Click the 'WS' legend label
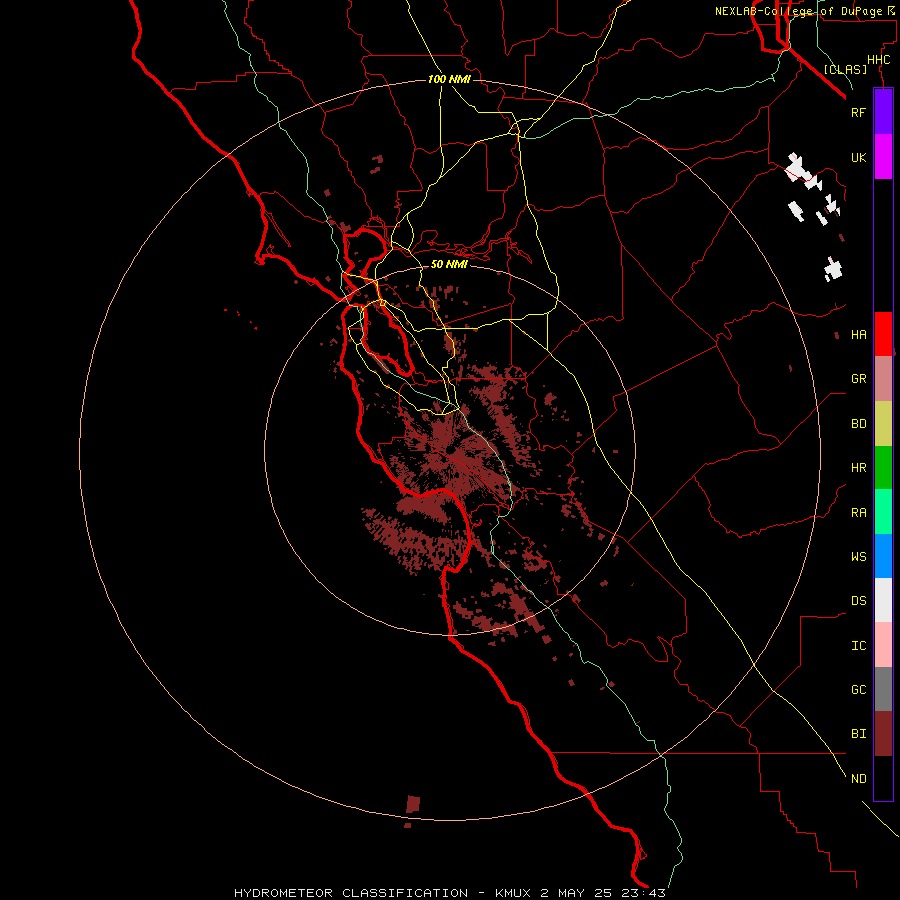This screenshot has width=900, height=900. [x=859, y=557]
